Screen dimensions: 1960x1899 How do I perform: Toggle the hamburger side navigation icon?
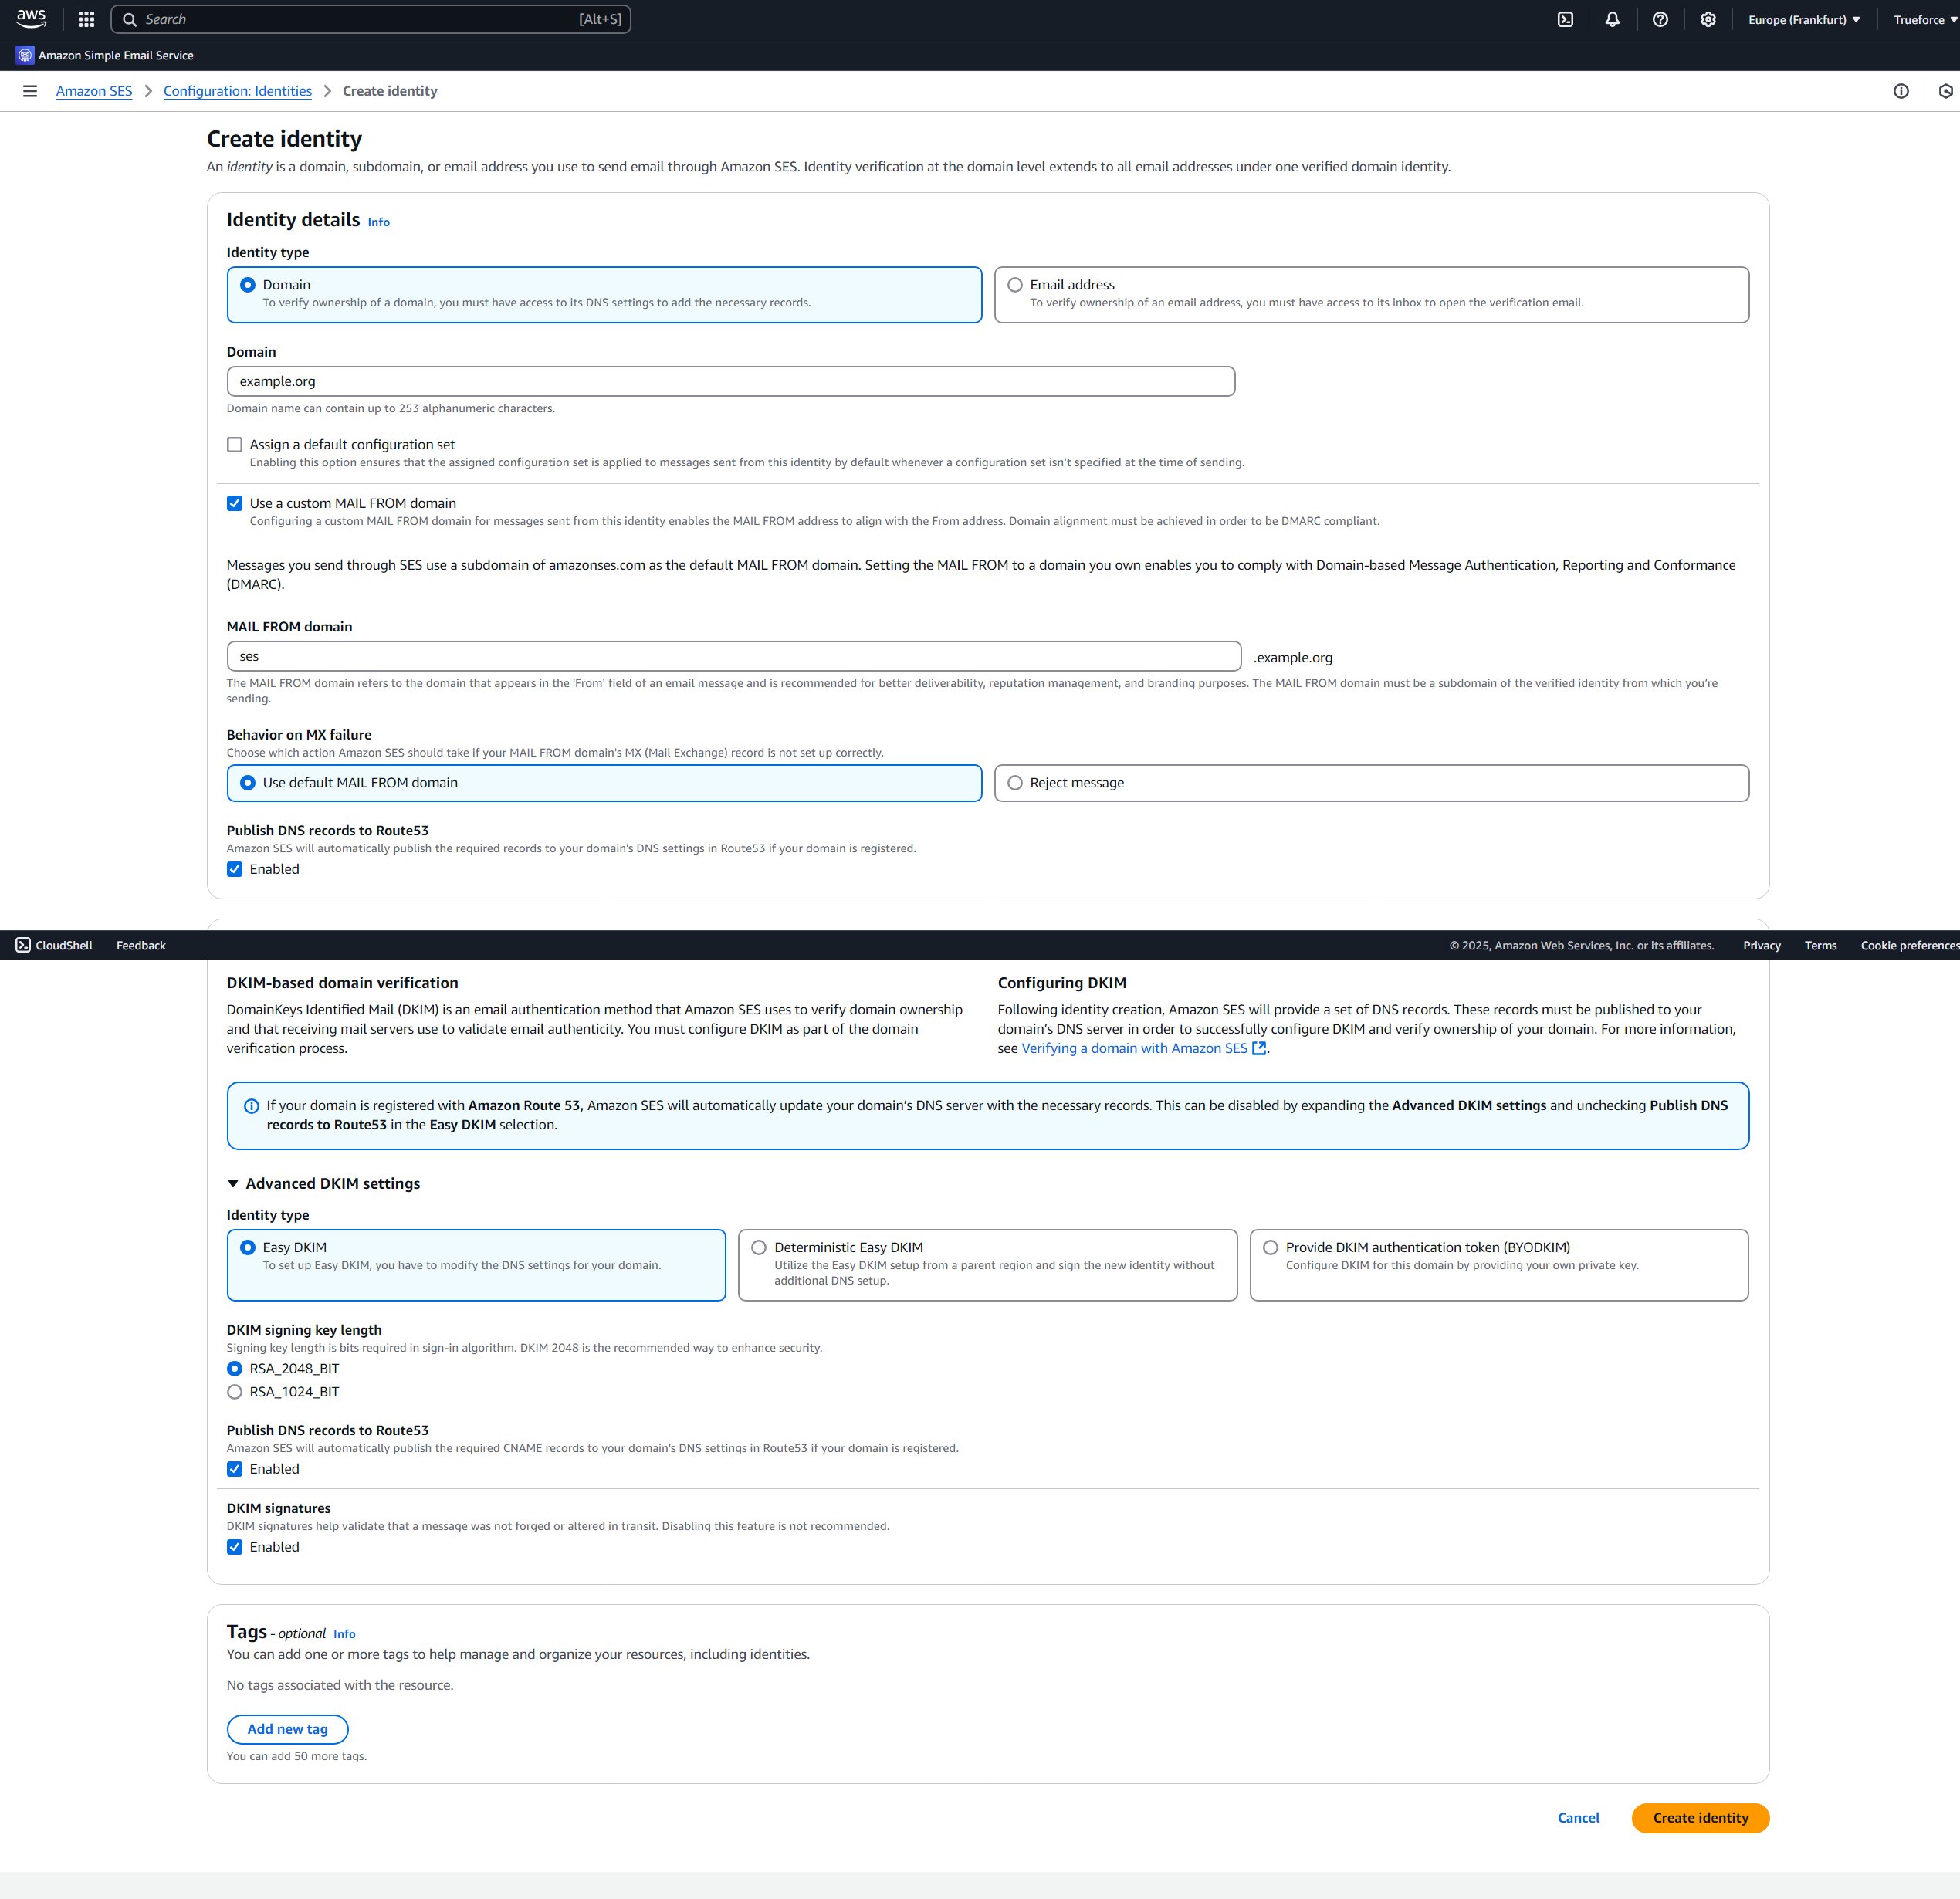click(30, 91)
